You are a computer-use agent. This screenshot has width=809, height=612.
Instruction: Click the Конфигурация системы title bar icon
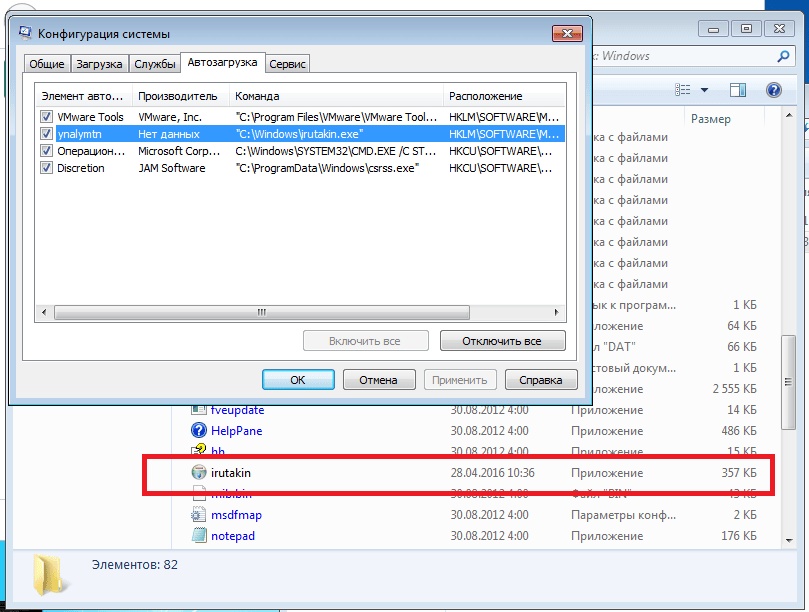pos(25,33)
